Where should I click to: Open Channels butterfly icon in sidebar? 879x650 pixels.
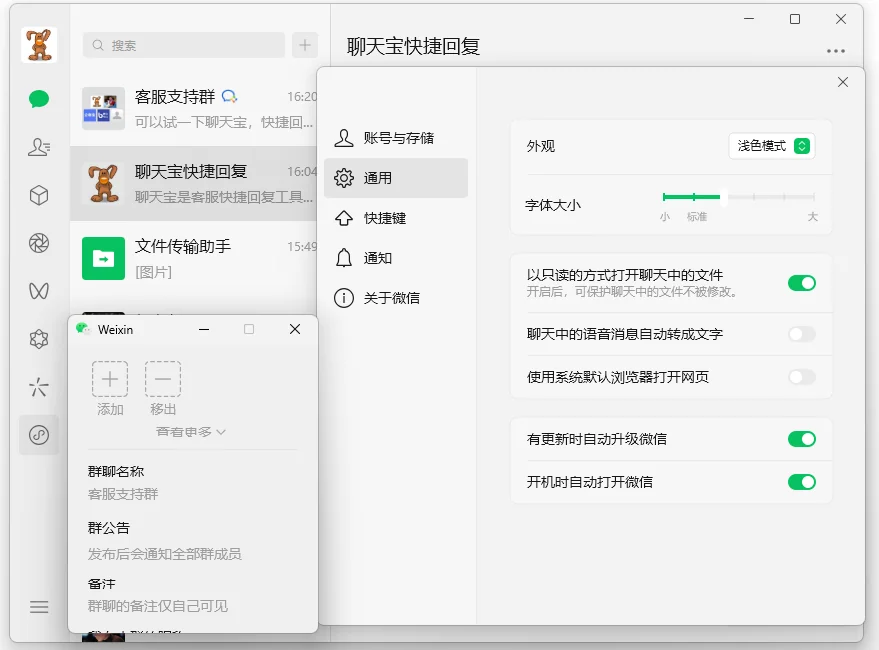[39, 291]
